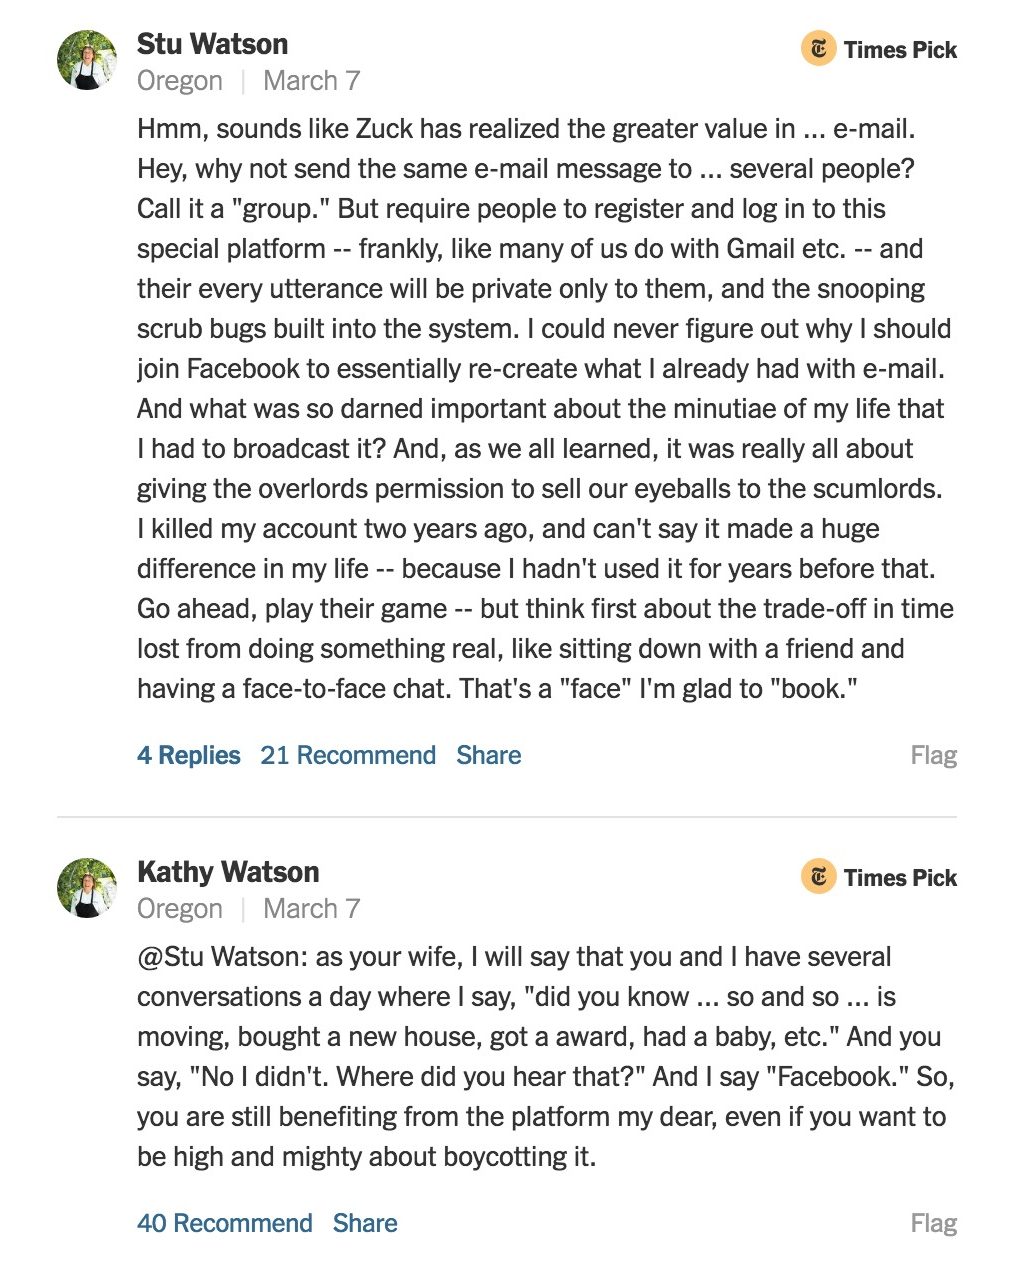
Task: Click the Times Pick badge icon on Kathy Watson's comment
Action: 818,876
